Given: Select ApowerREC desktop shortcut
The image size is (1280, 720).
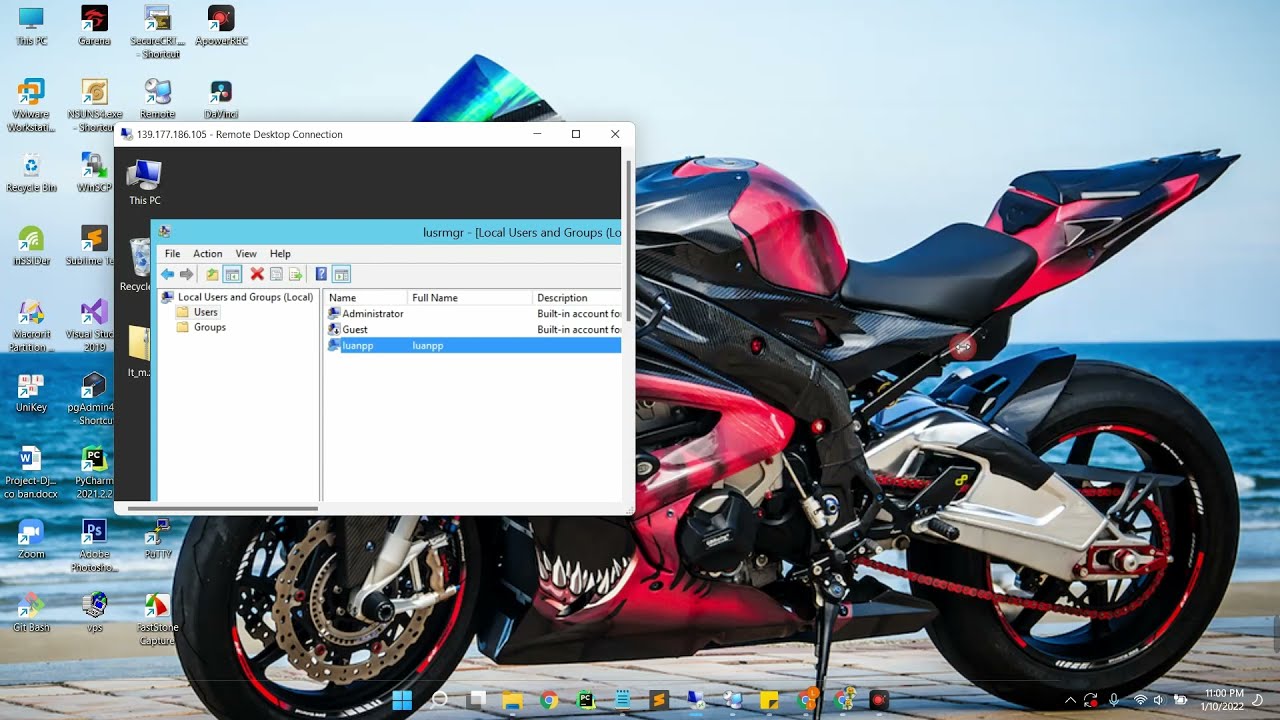Looking at the screenshot, I should (221, 26).
